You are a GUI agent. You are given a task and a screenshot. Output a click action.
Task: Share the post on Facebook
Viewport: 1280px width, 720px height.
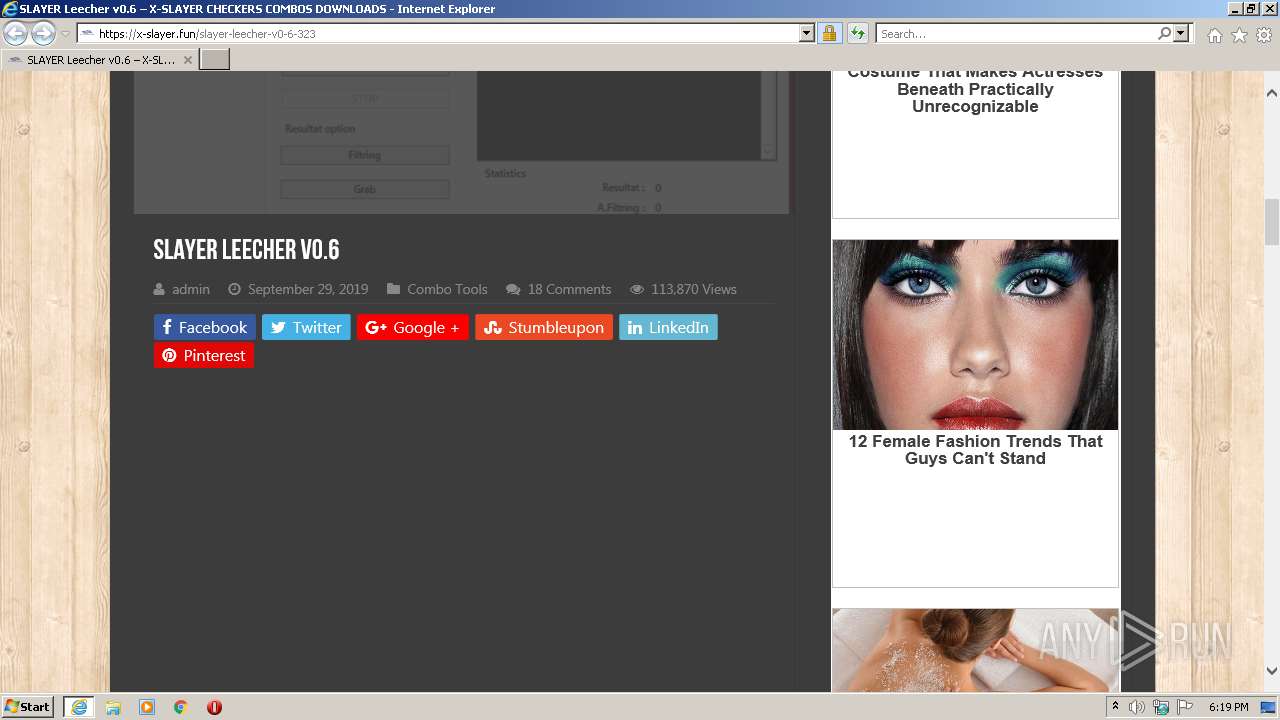click(204, 327)
